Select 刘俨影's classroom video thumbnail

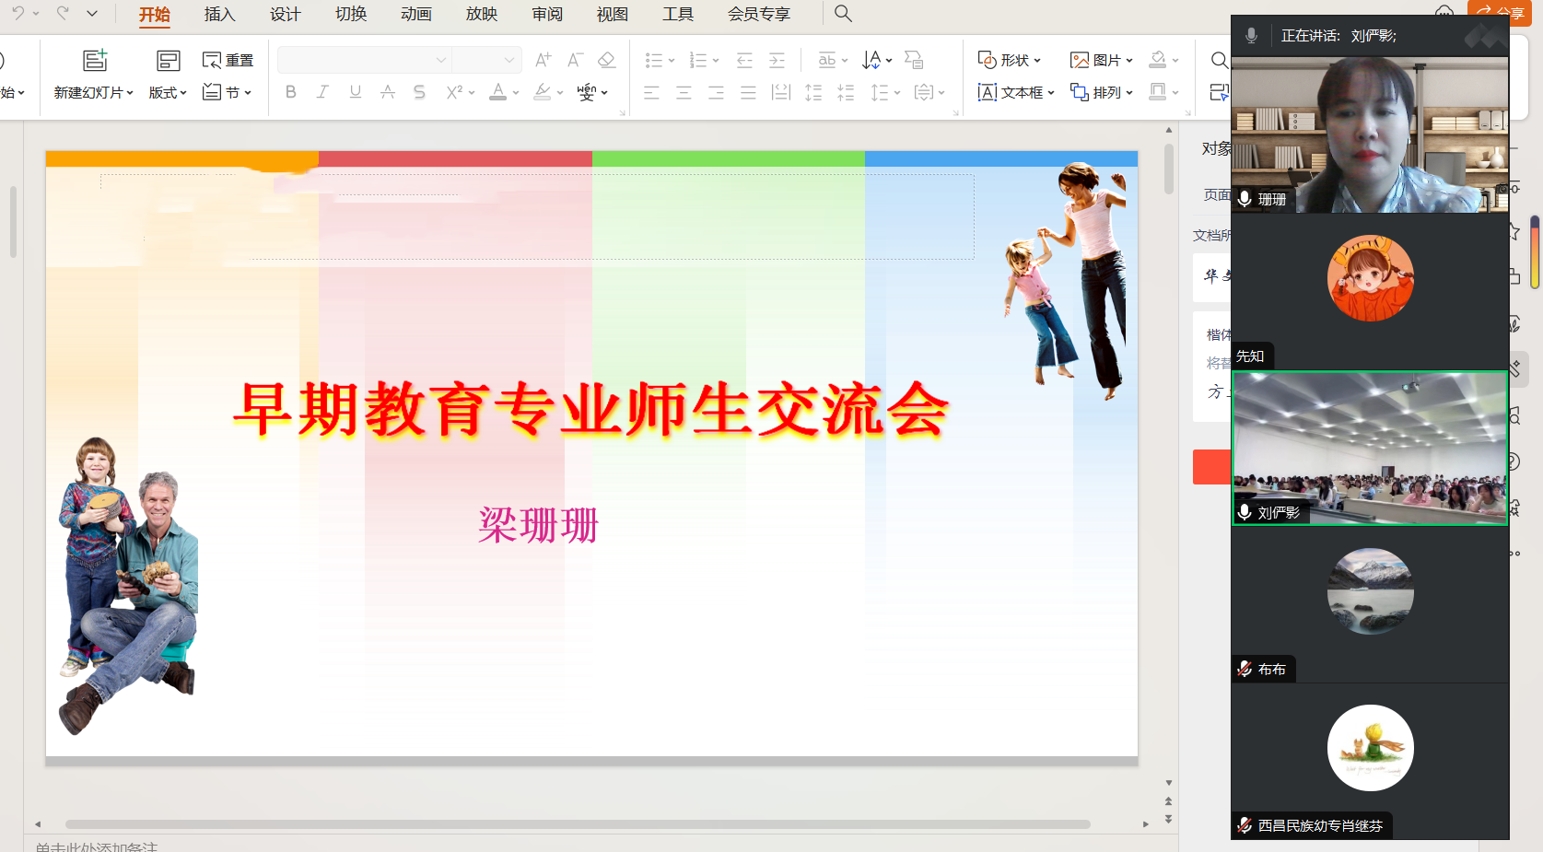pyautogui.click(x=1369, y=448)
